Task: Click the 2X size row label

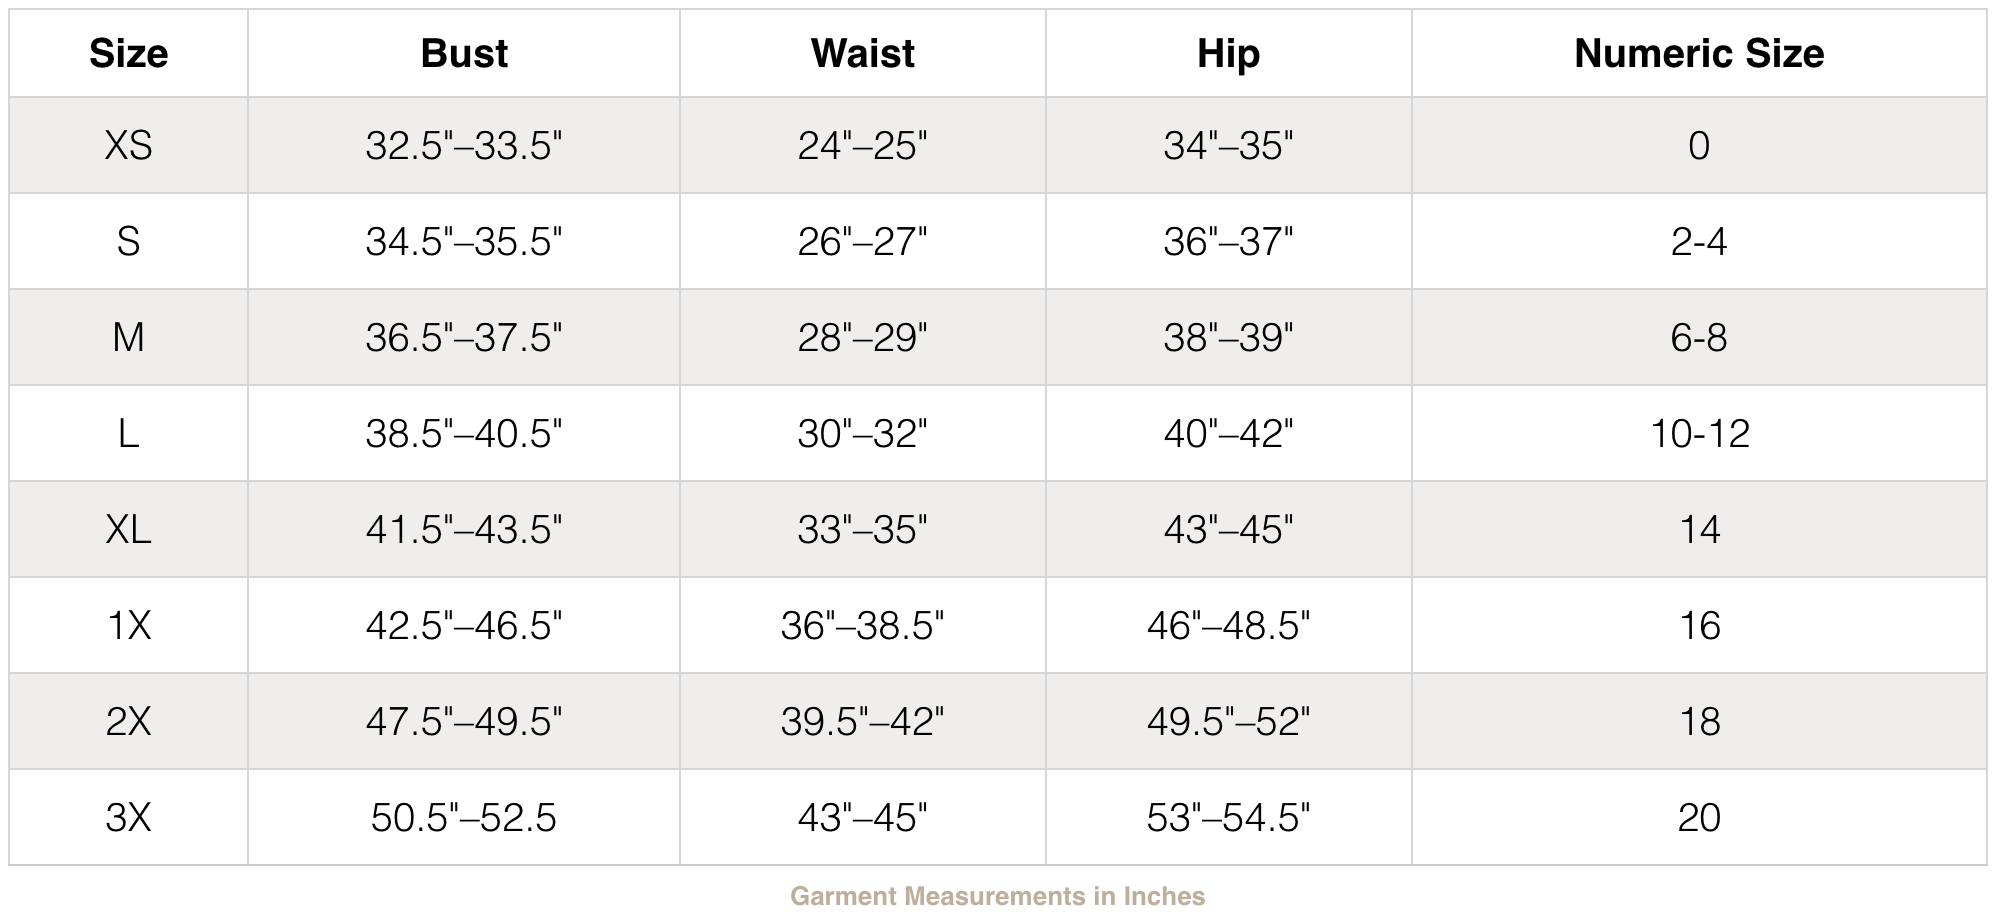Action: (128, 721)
